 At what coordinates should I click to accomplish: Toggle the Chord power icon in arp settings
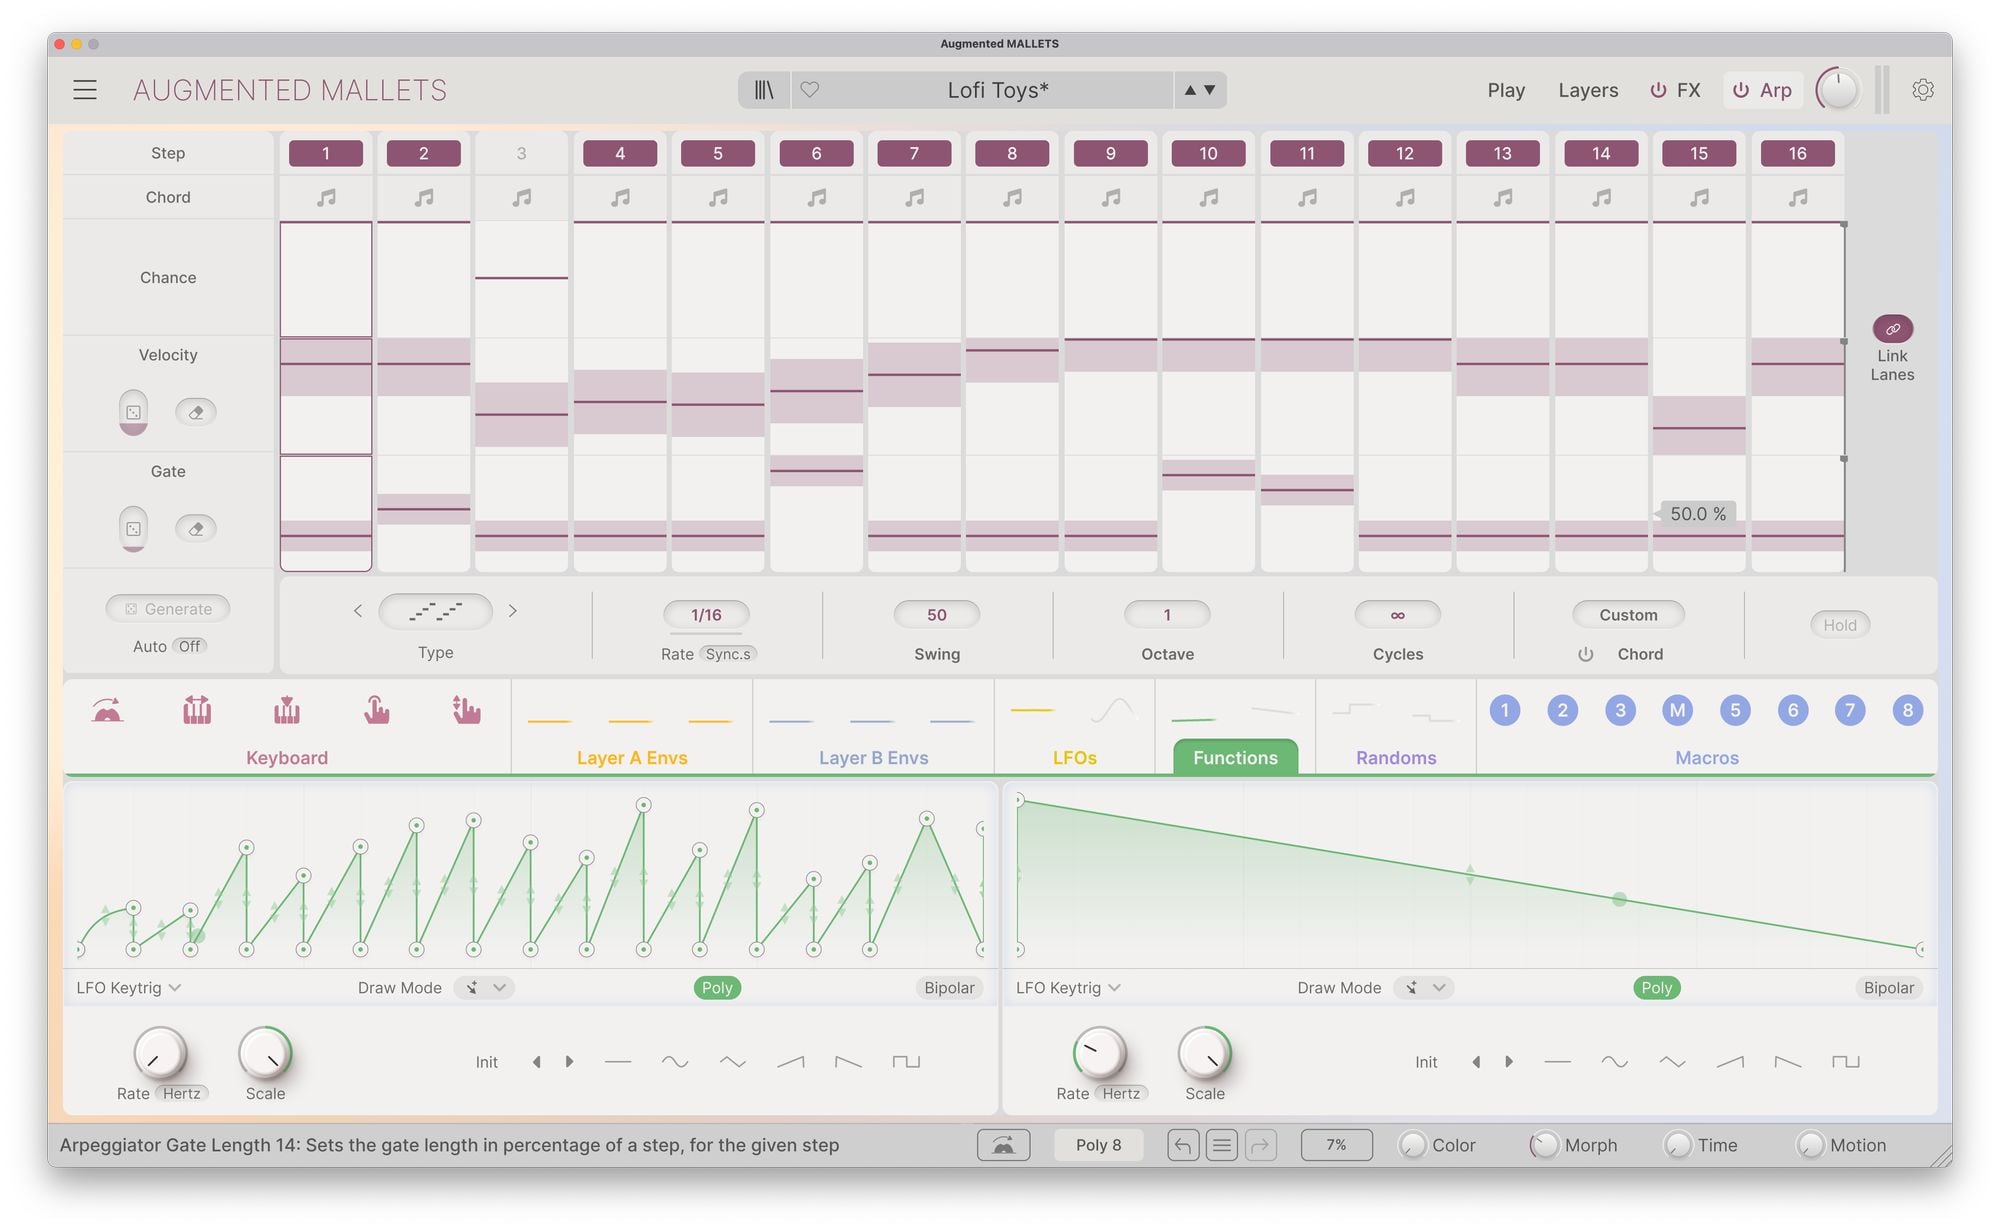point(1585,654)
